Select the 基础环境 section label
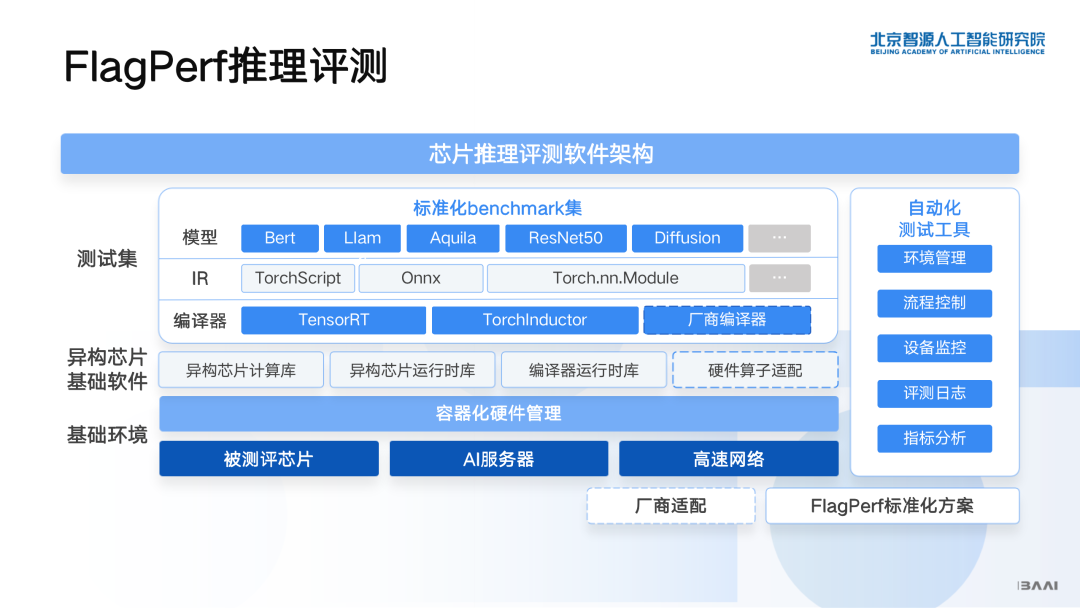 coord(107,435)
